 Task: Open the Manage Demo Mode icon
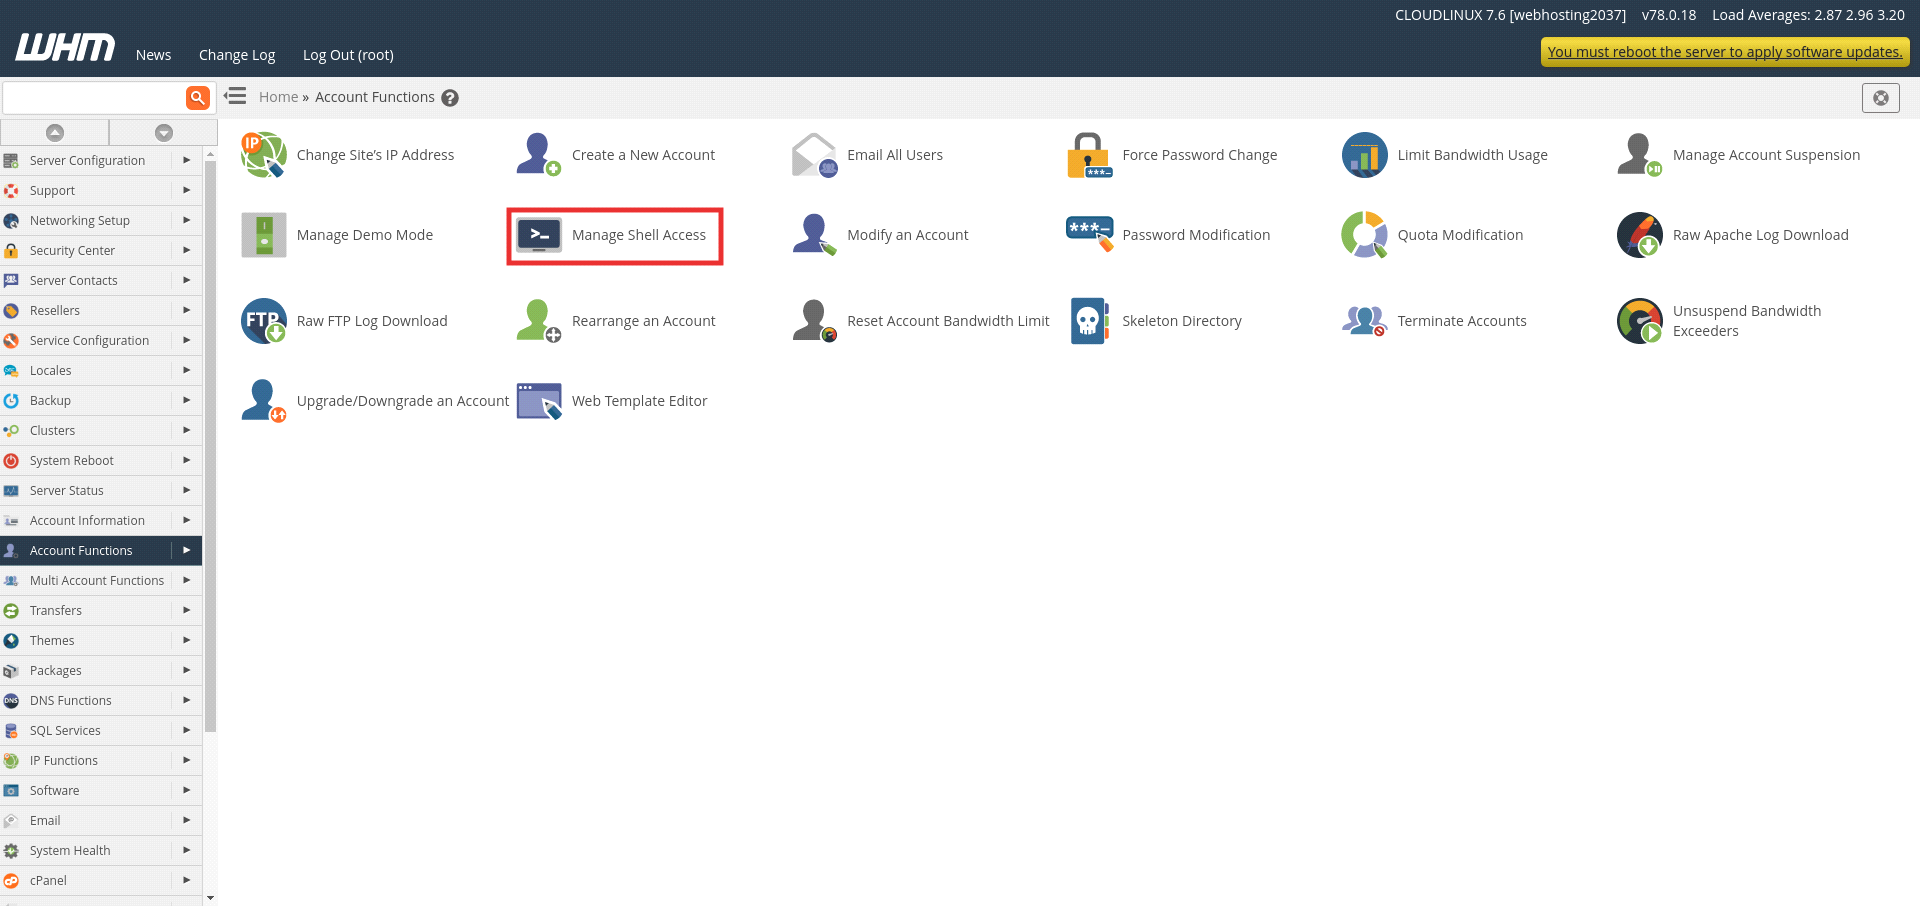coord(264,235)
